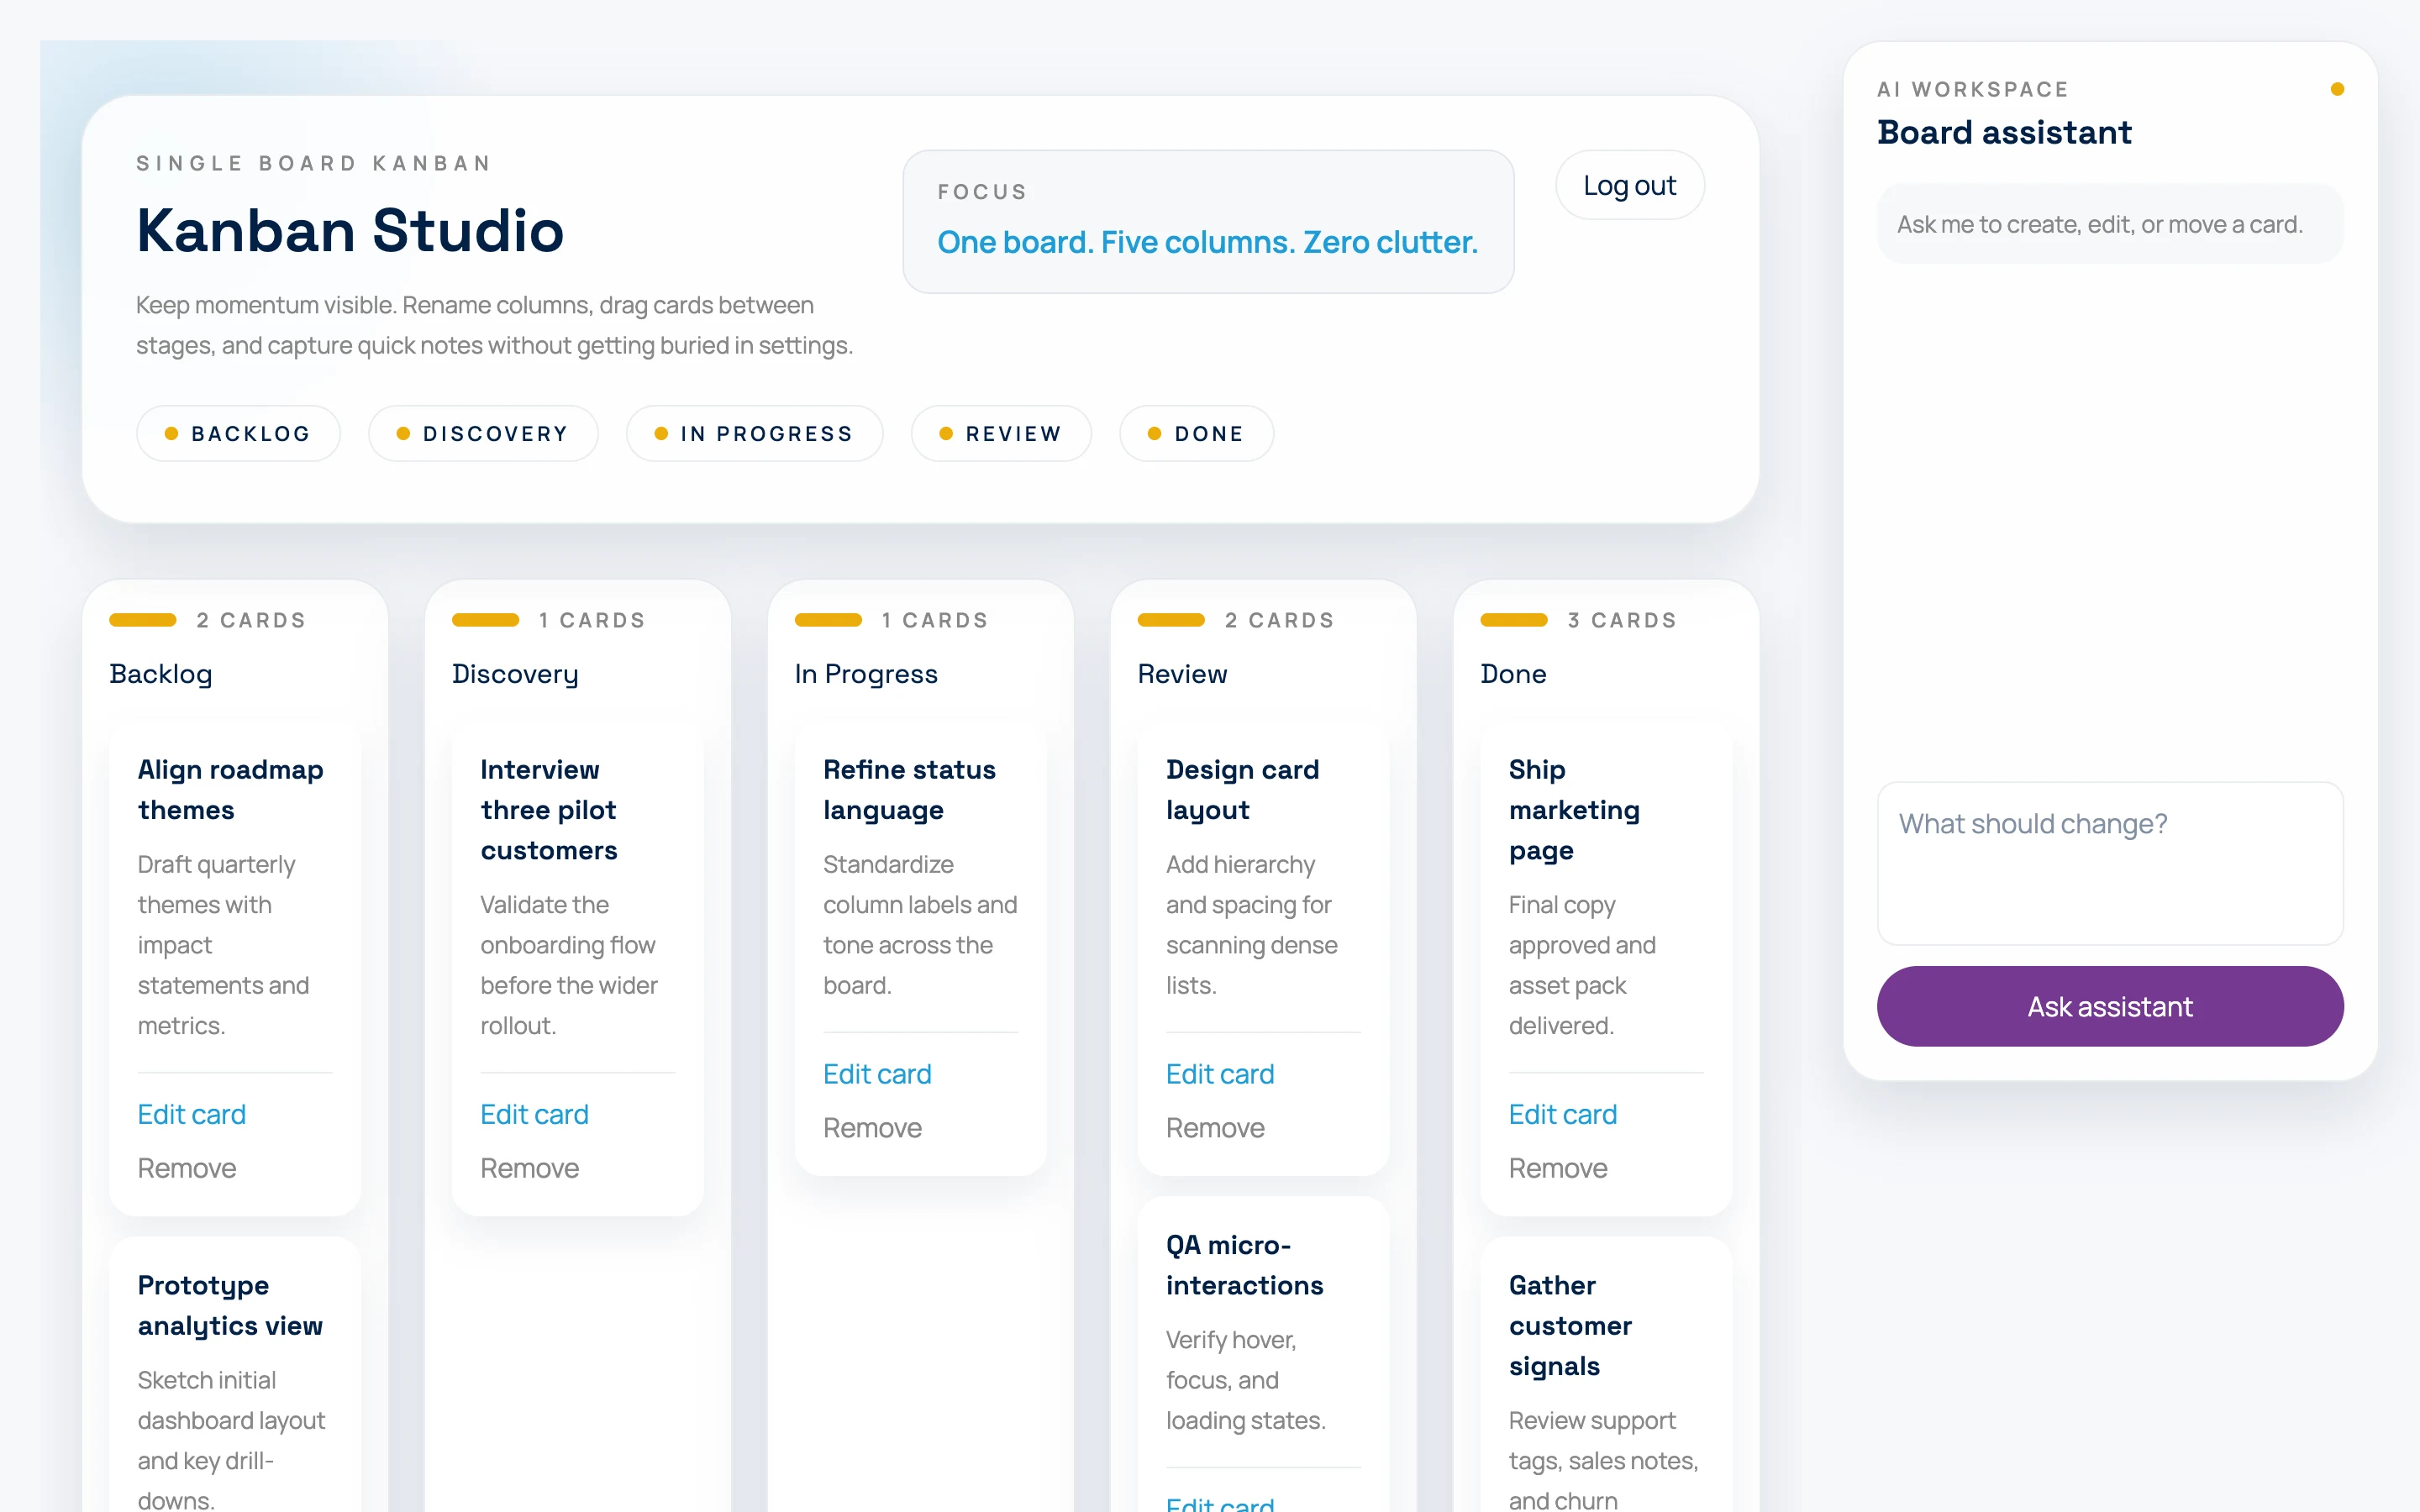The width and height of the screenshot is (2420, 1512).
Task: Click the 'Kanban Studio' heading
Action: (351, 230)
